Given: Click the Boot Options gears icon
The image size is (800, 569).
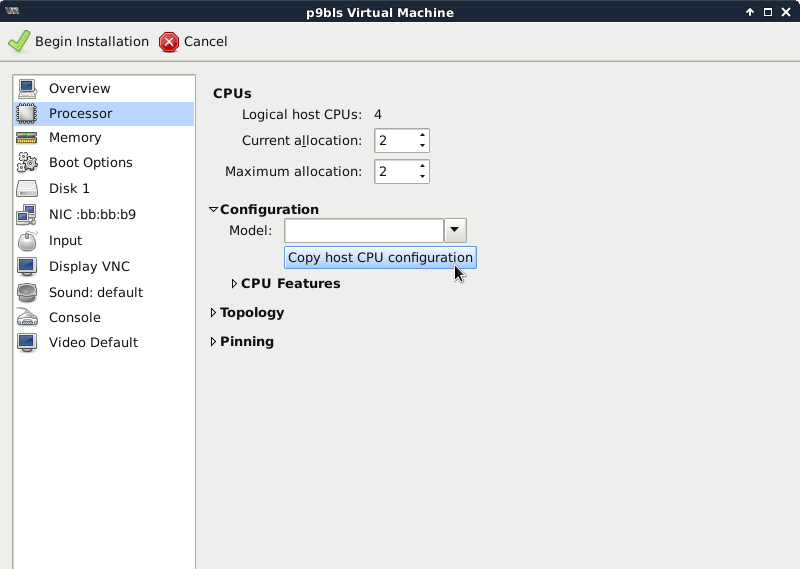Looking at the screenshot, I should pos(27,163).
